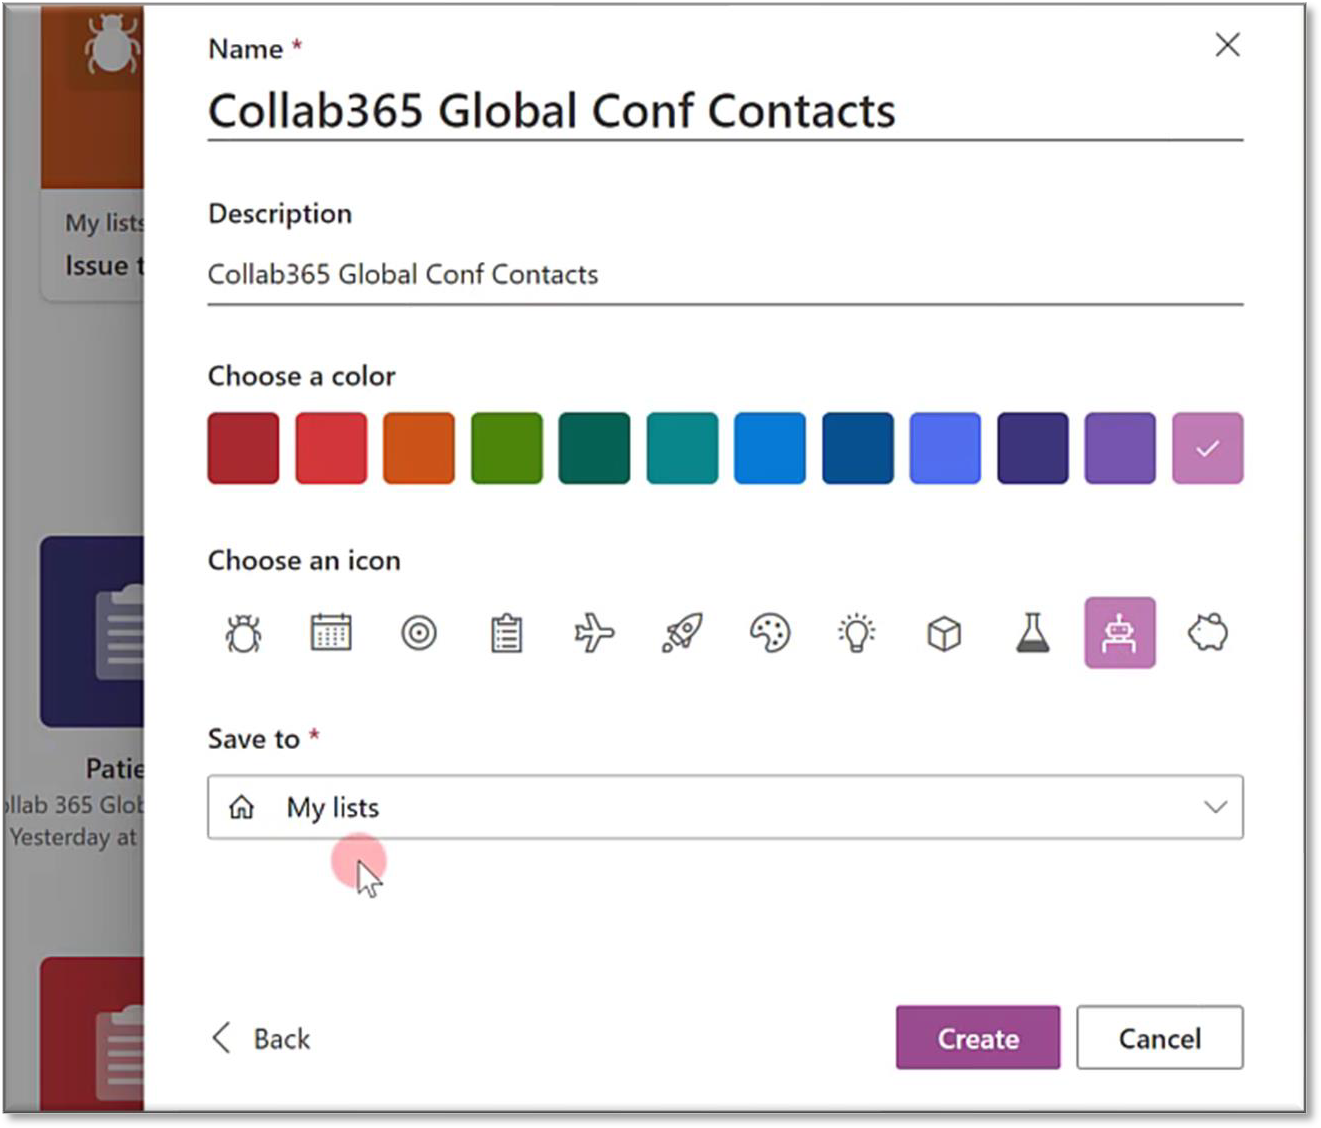Image resolution: width=1321 pixels, height=1128 pixels.
Task: Select the dark navy purple swatch
Action: 1033,448
